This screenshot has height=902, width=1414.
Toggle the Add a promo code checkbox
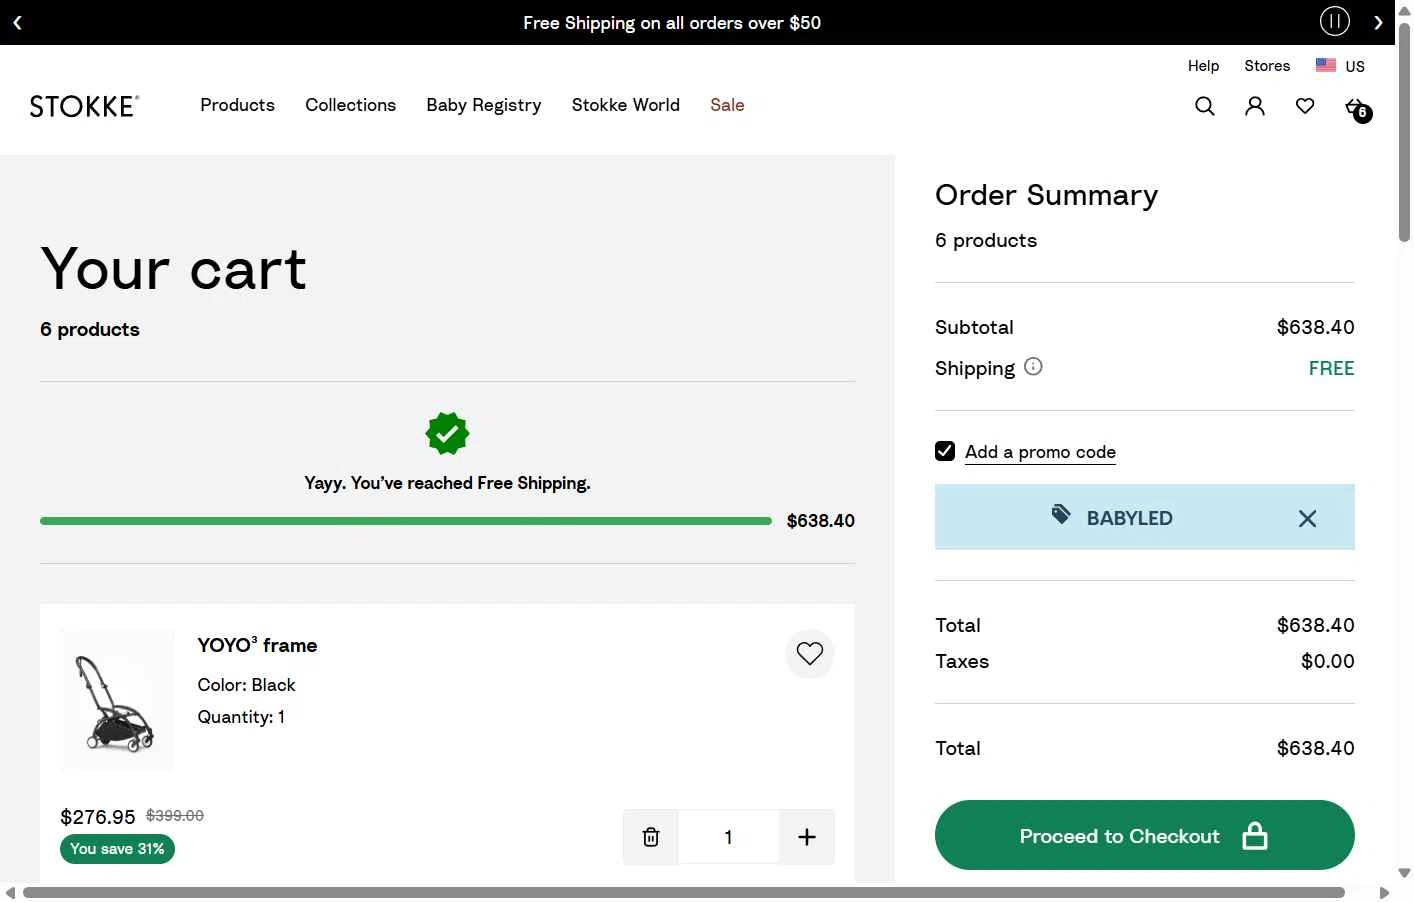pos(945,451)
